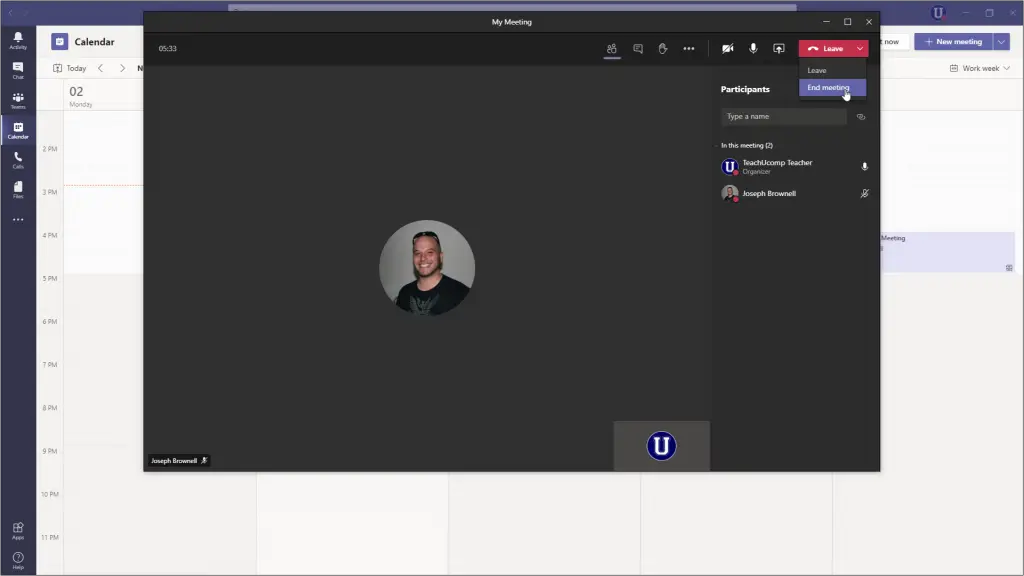Maximize the My Meeting window
The image size is (1024, 576).
click(848, 22)
